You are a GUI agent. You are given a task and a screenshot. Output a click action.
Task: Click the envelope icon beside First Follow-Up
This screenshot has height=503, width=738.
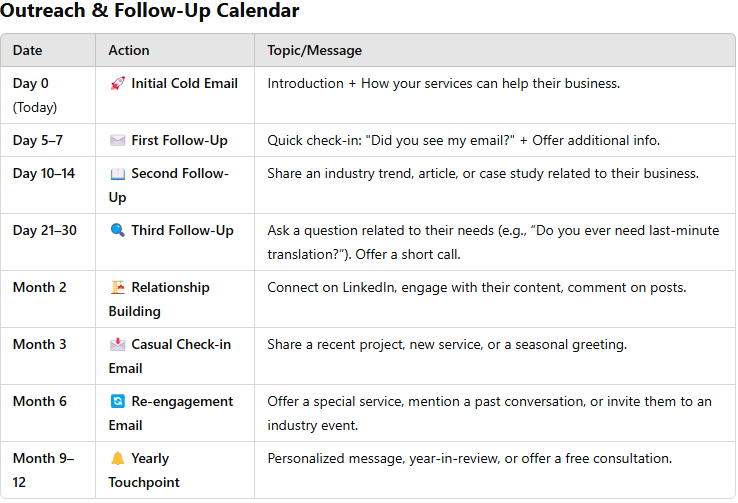click(x=117, y=140)
